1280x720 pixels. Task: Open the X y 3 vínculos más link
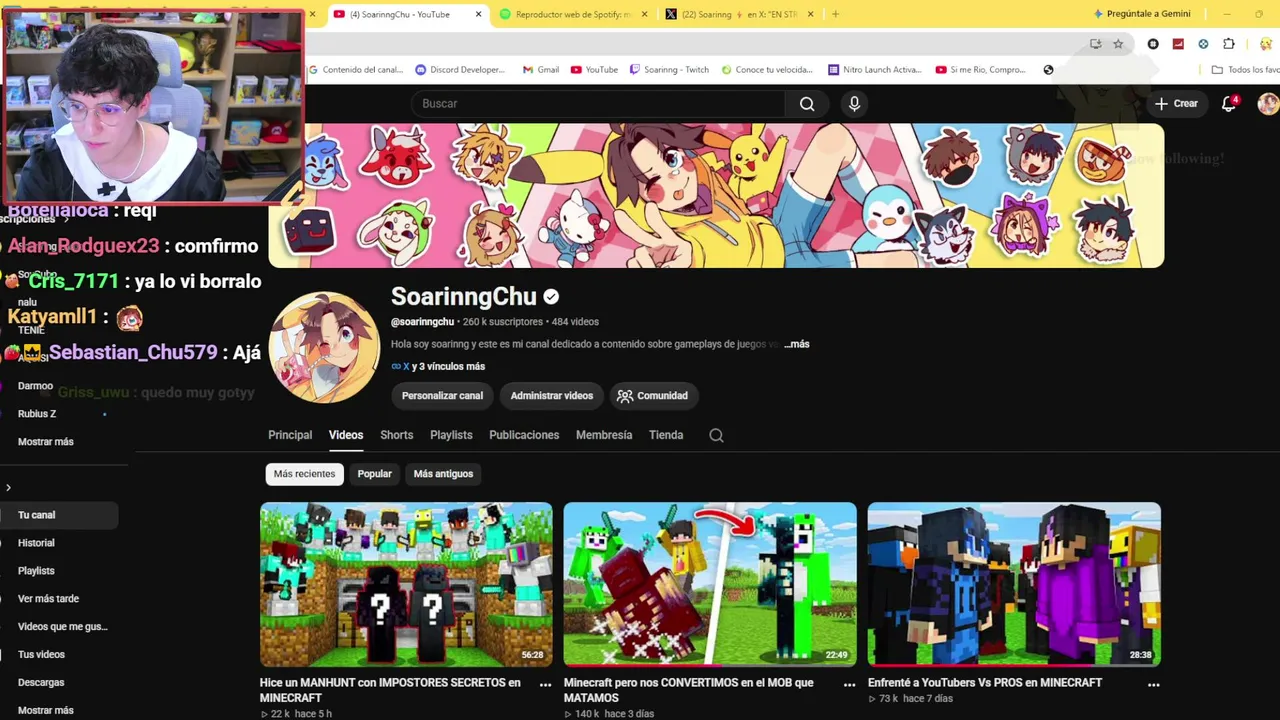(438, 367)
